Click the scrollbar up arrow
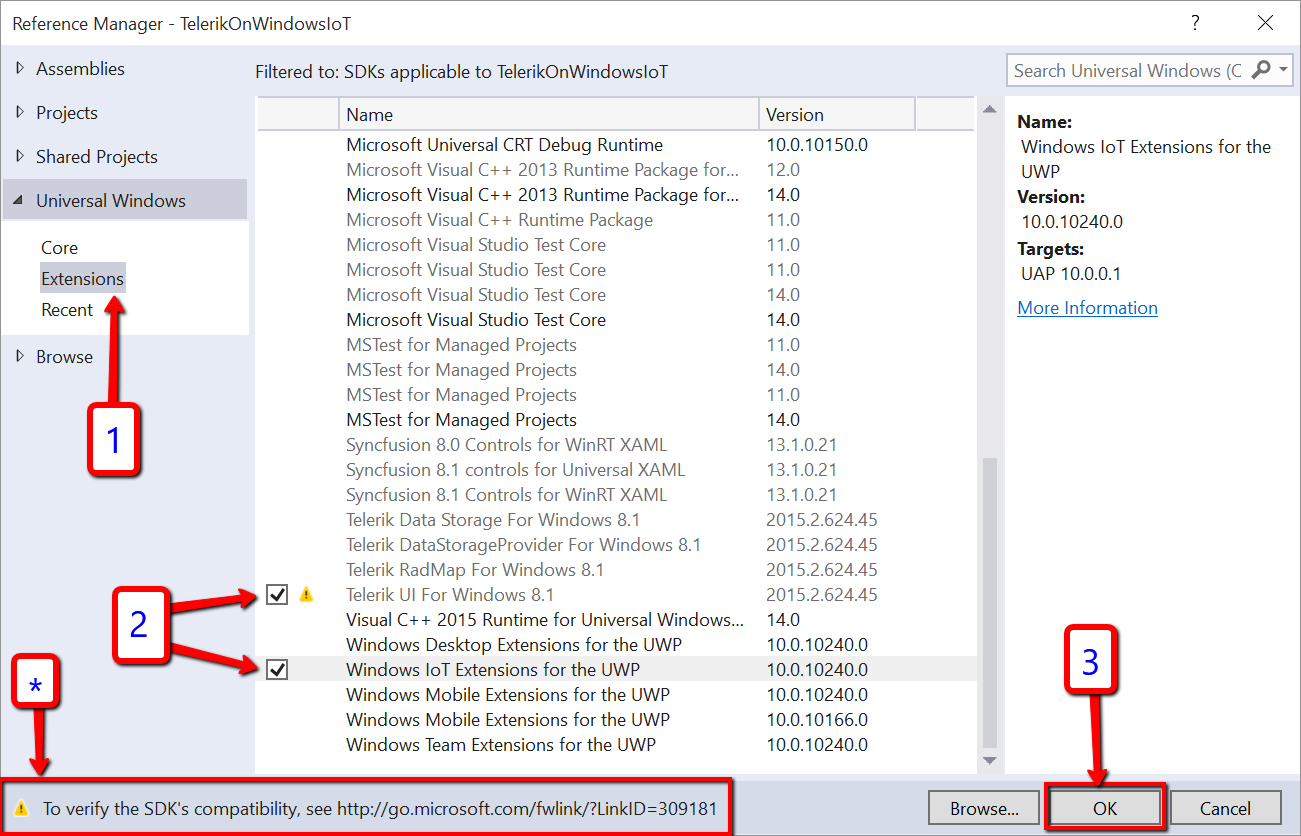The height and width of the screenshot is (836, 1301). pos(989,109)
